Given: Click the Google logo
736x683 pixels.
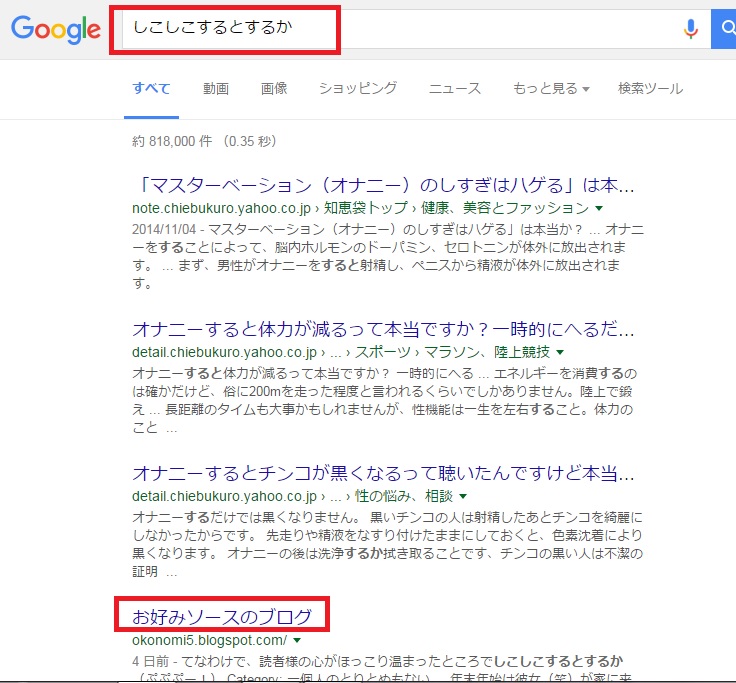Looking at the screenshot, I should [x=56, y=29].
